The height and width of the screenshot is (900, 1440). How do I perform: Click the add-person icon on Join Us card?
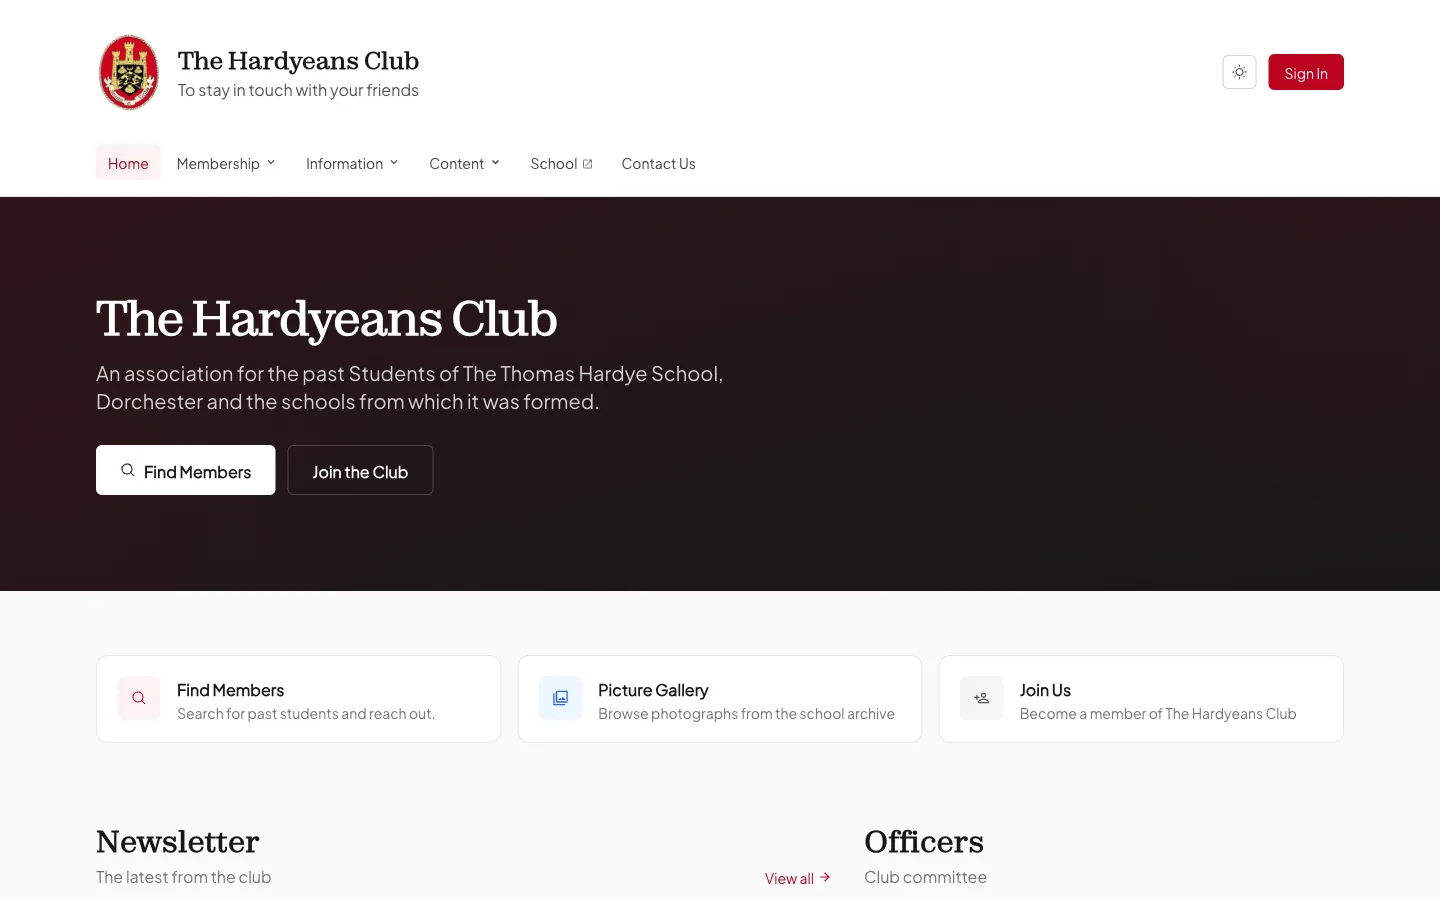tap(982, 698)
